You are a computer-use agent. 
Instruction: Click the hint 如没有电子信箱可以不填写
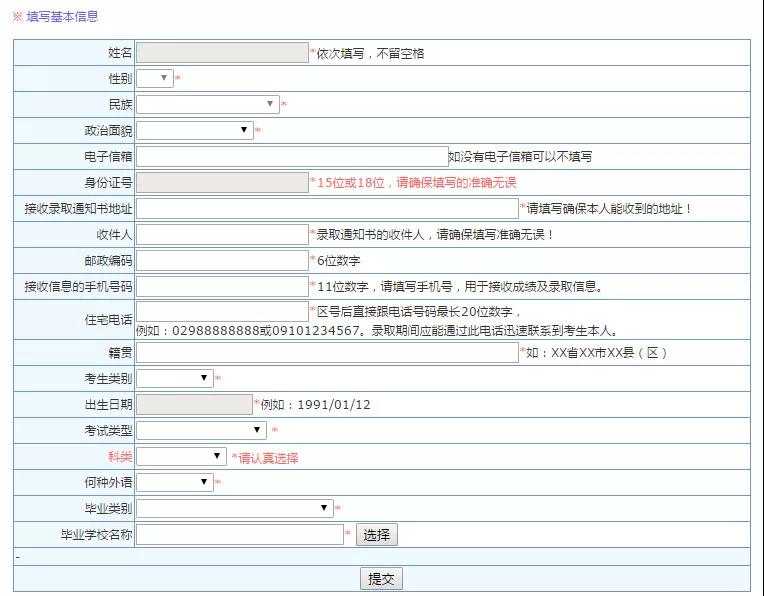point(520,156)
